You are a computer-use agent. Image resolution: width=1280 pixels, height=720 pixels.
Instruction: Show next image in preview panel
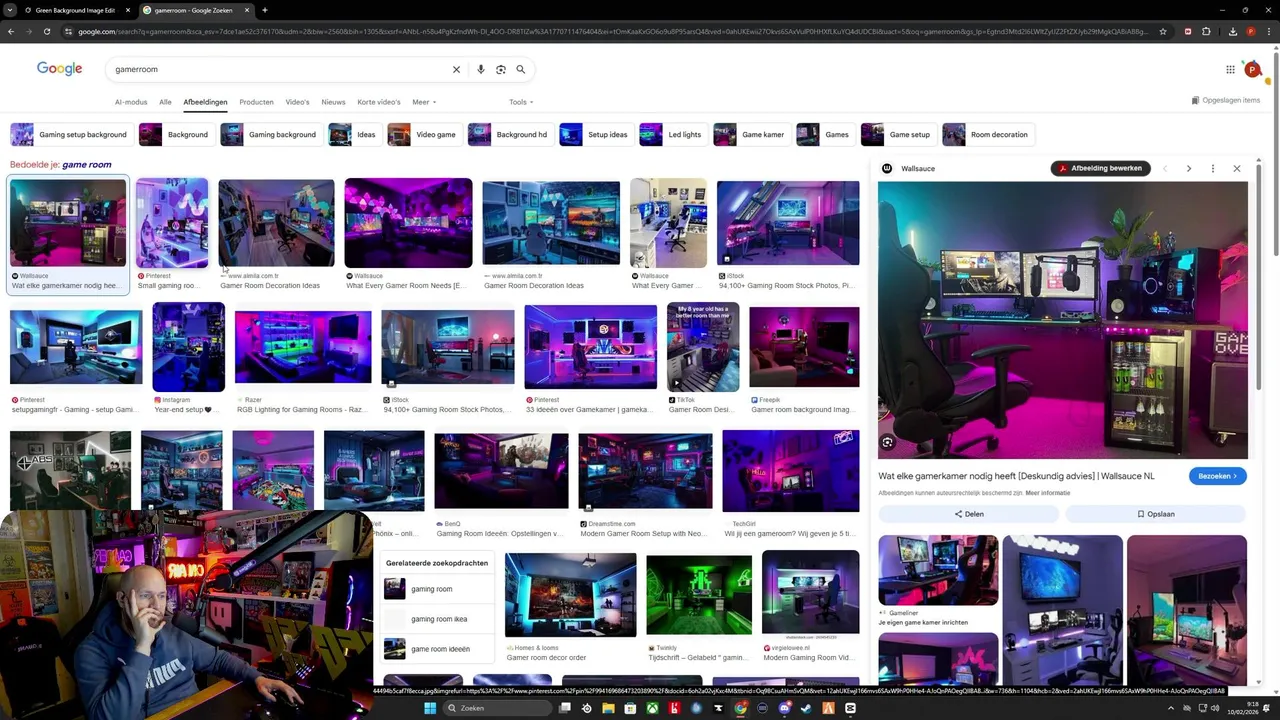pyautogui.click(x=1189, y=169)
